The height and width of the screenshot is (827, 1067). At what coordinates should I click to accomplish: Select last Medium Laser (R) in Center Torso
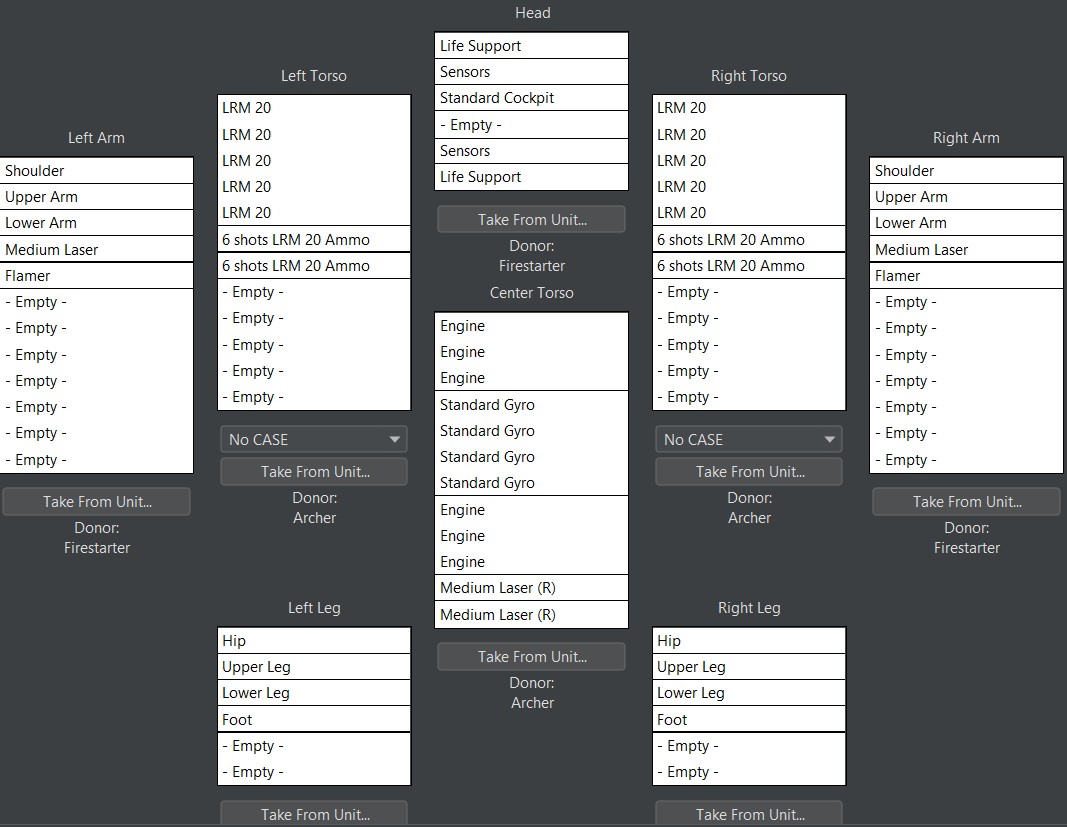click(531, 615)
